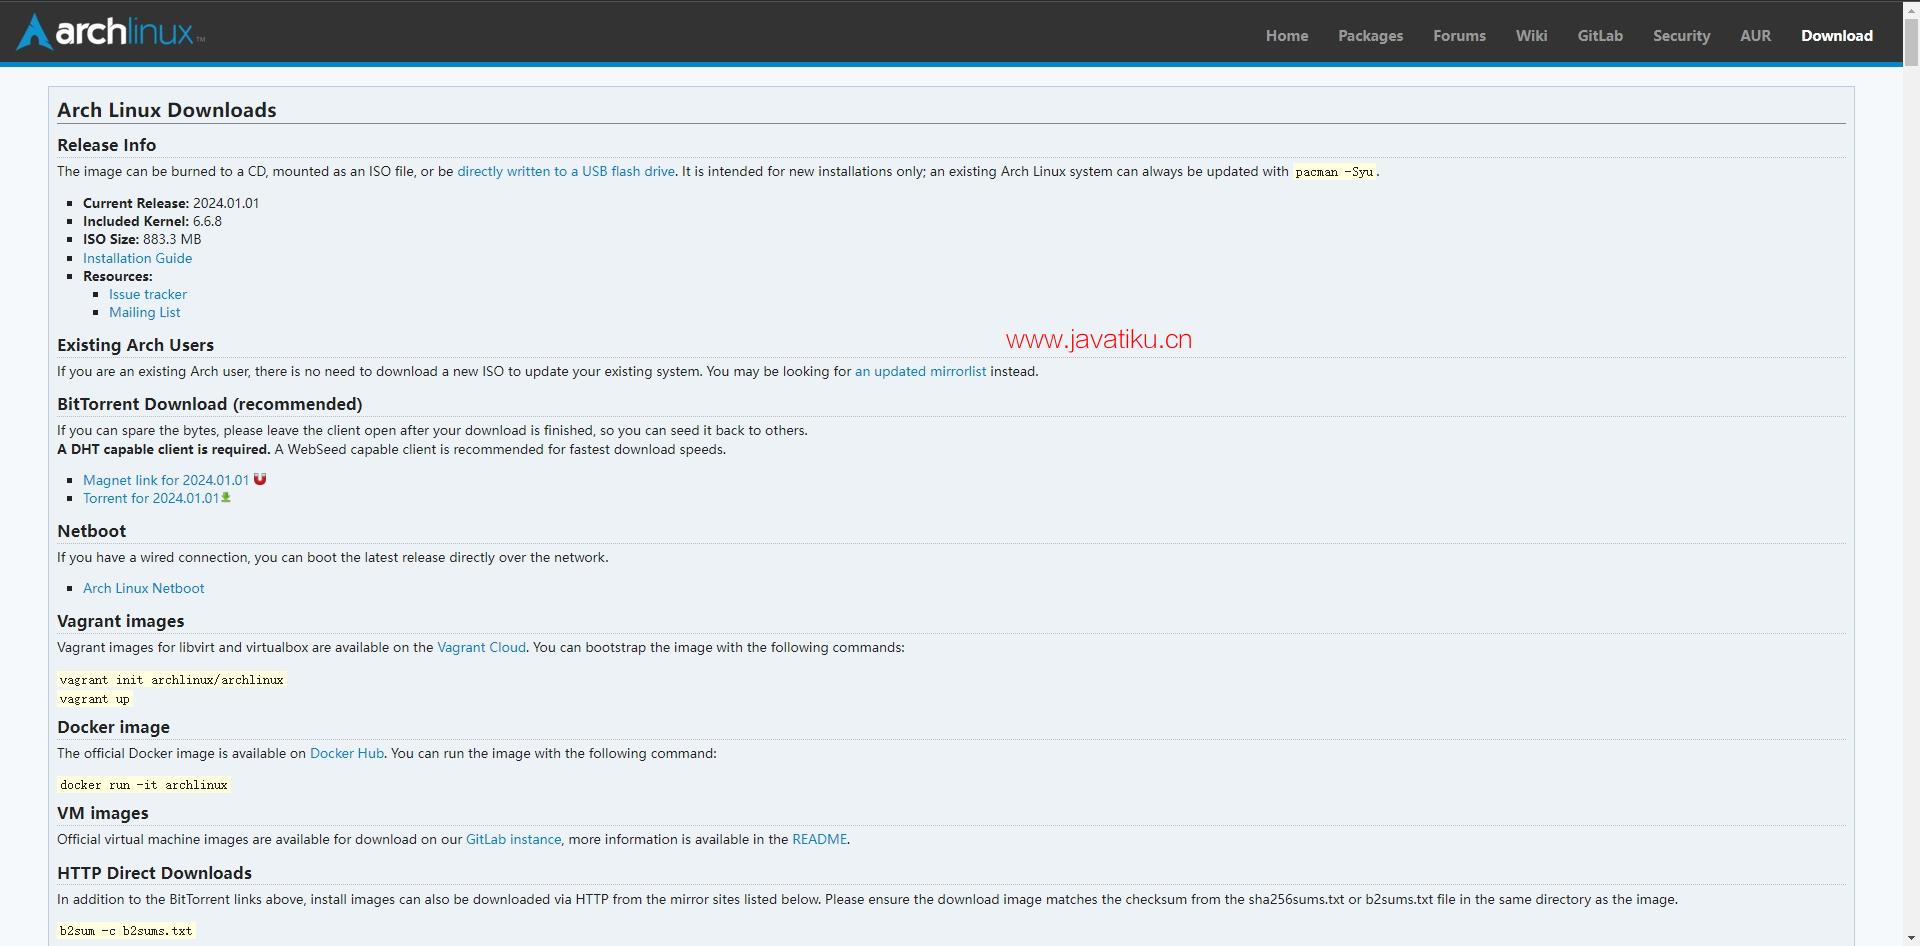Select the Download nav item
Screen dimensions: 1920x946
1837,35
